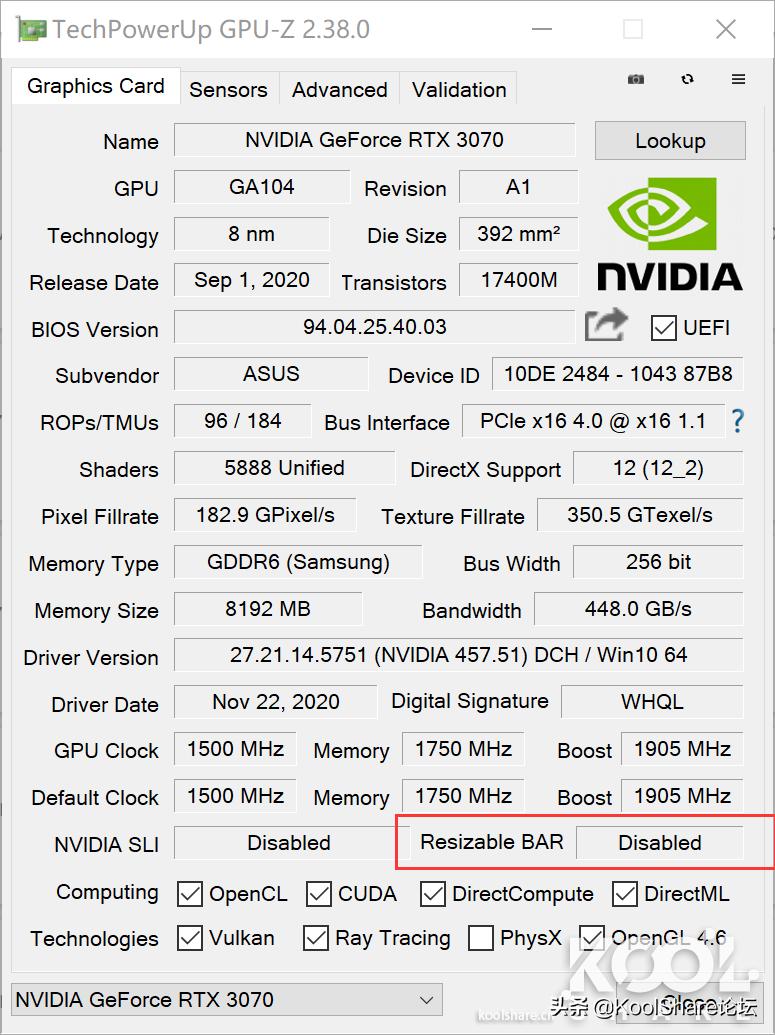This screenshot has width=775, height=1035.
Task: Click the NVIDIA logo image
Action: click(669, 234)
